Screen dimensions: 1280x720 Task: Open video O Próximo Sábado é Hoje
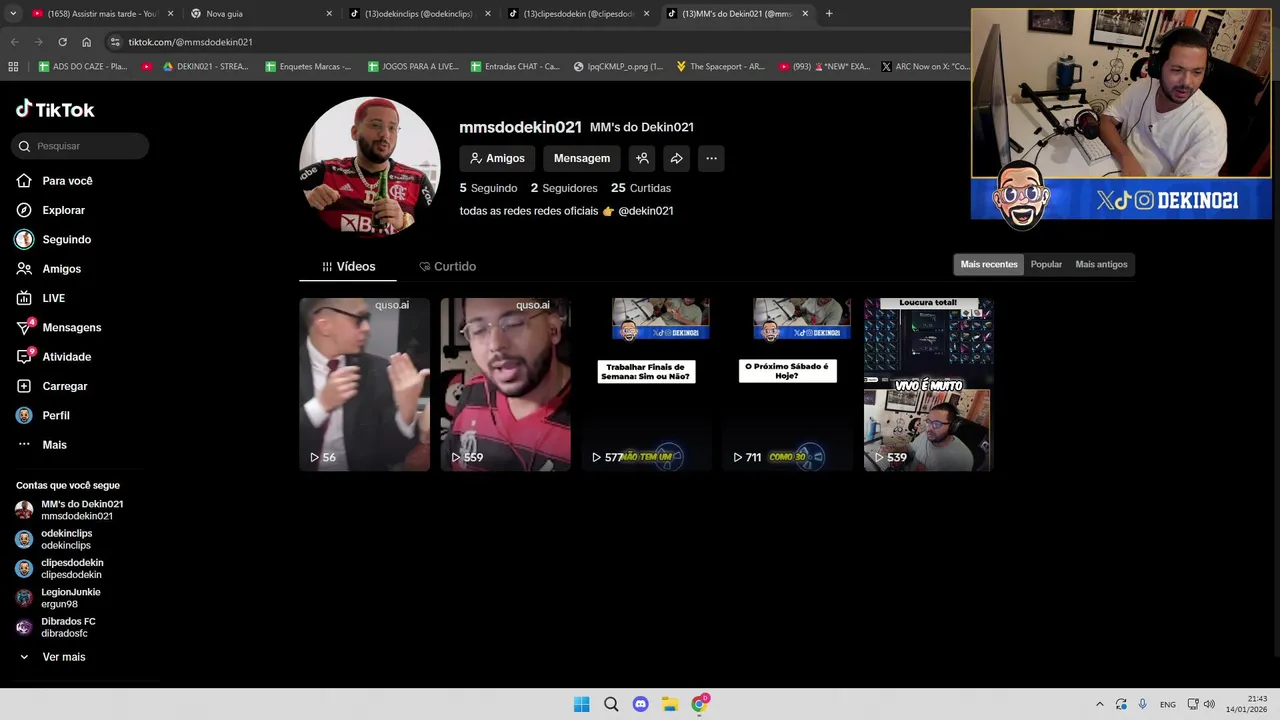pyautogui.click(x=788, y=384)
